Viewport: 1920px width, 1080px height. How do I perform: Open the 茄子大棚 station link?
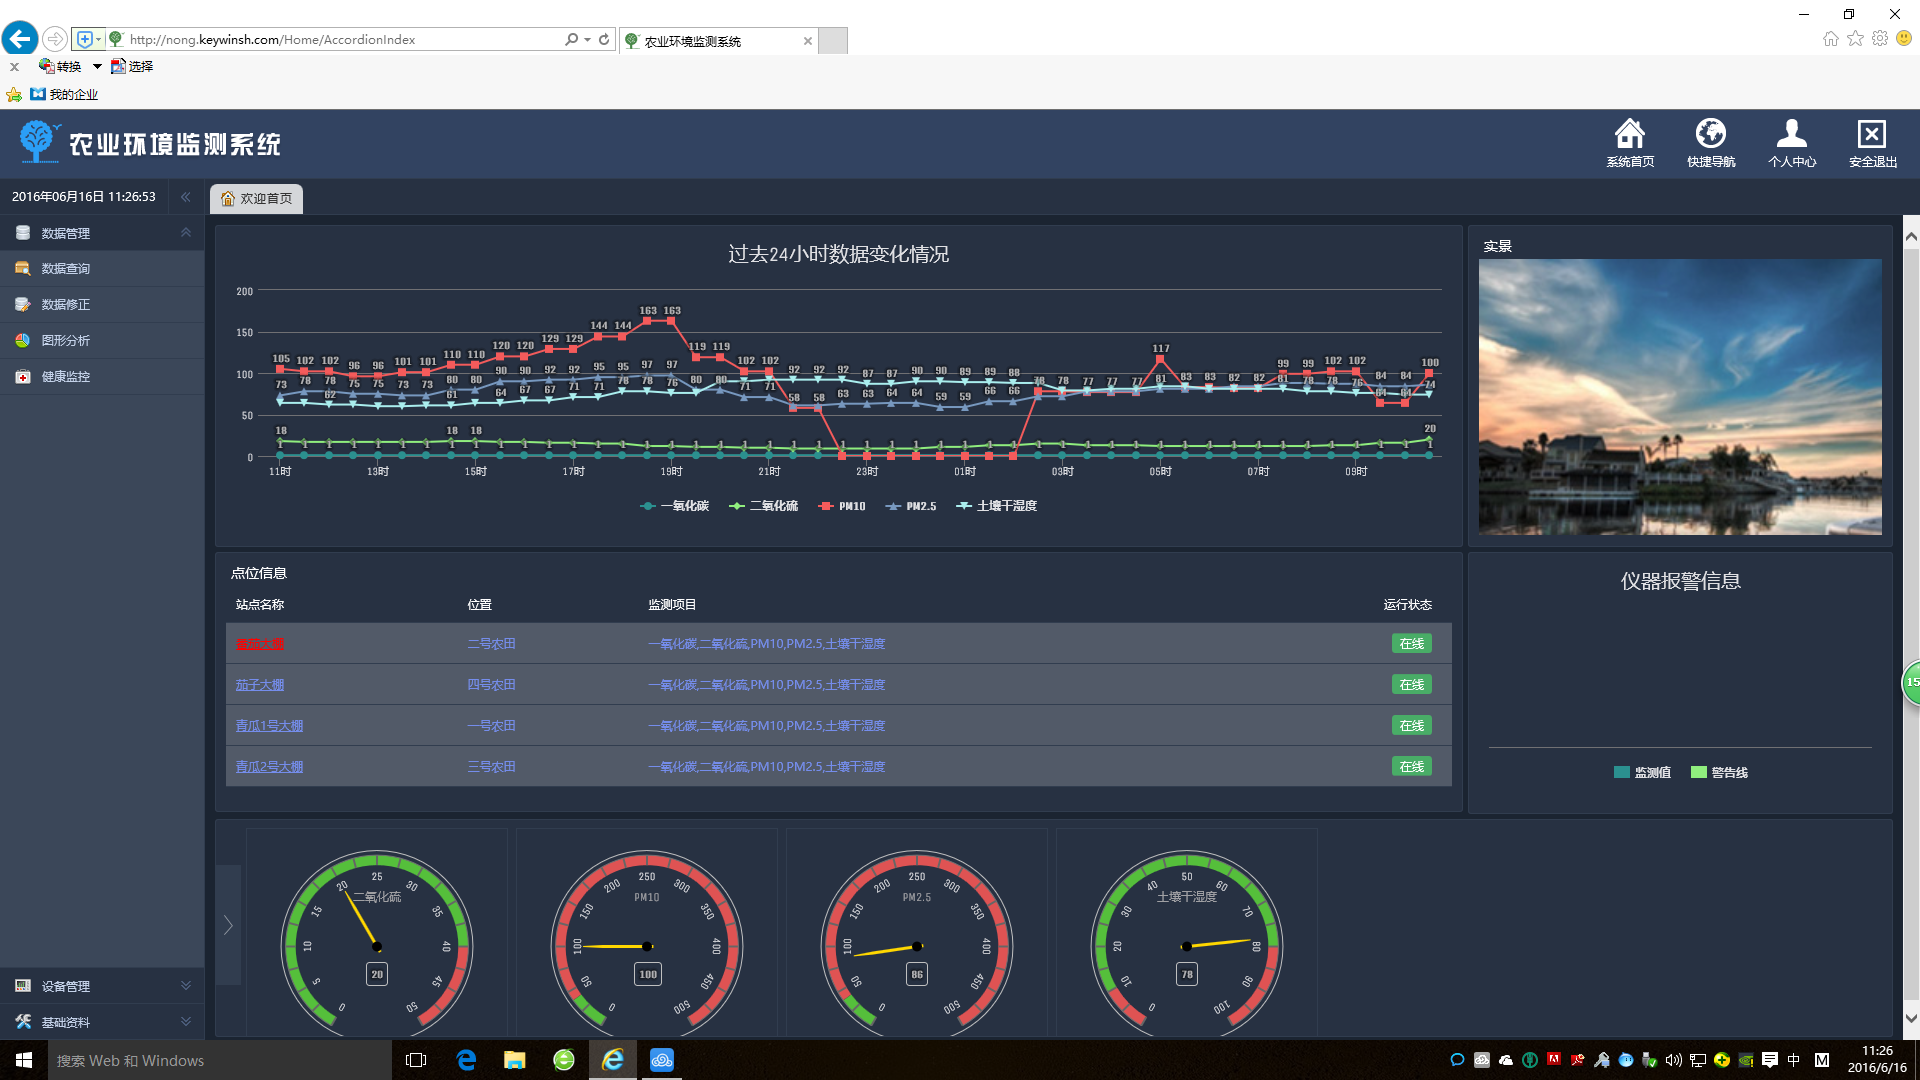click(x=260, y=685)
